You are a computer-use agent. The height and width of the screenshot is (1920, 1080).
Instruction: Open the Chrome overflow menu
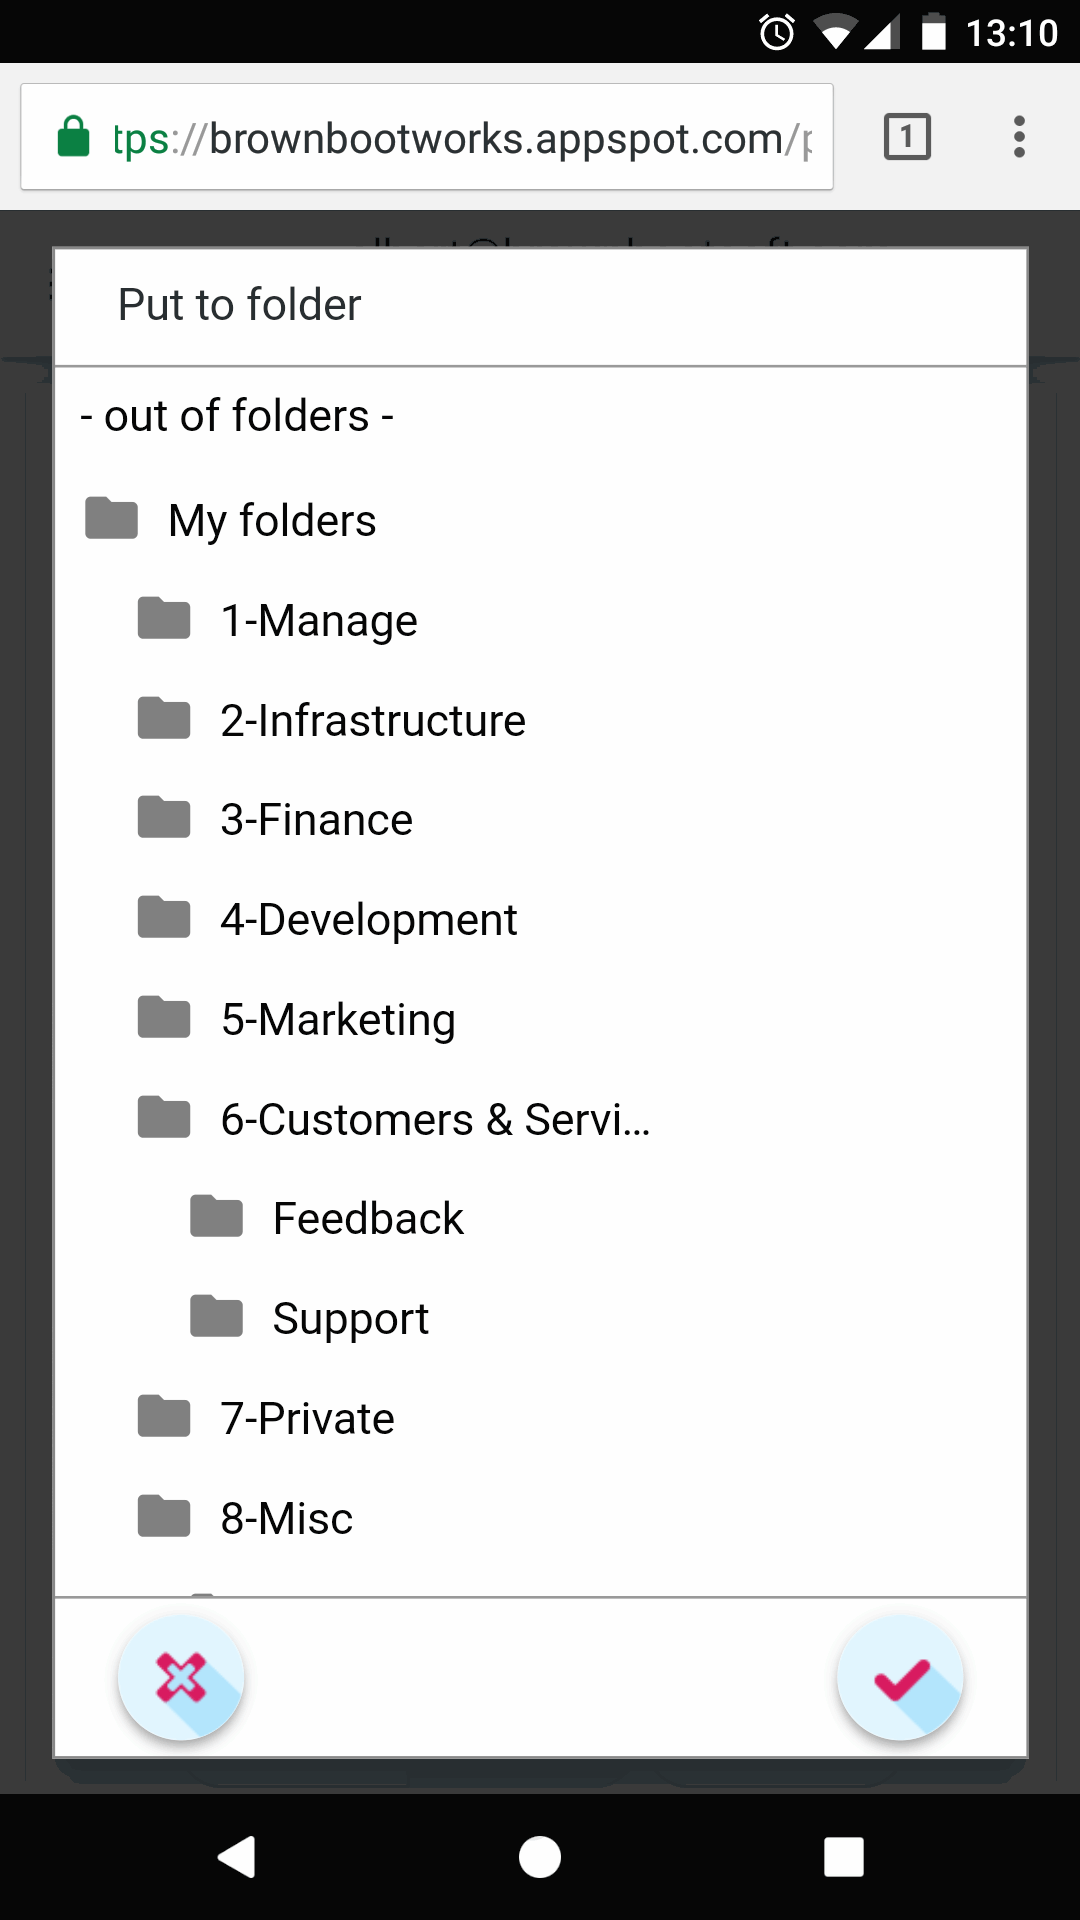[x=1019, y=137]
